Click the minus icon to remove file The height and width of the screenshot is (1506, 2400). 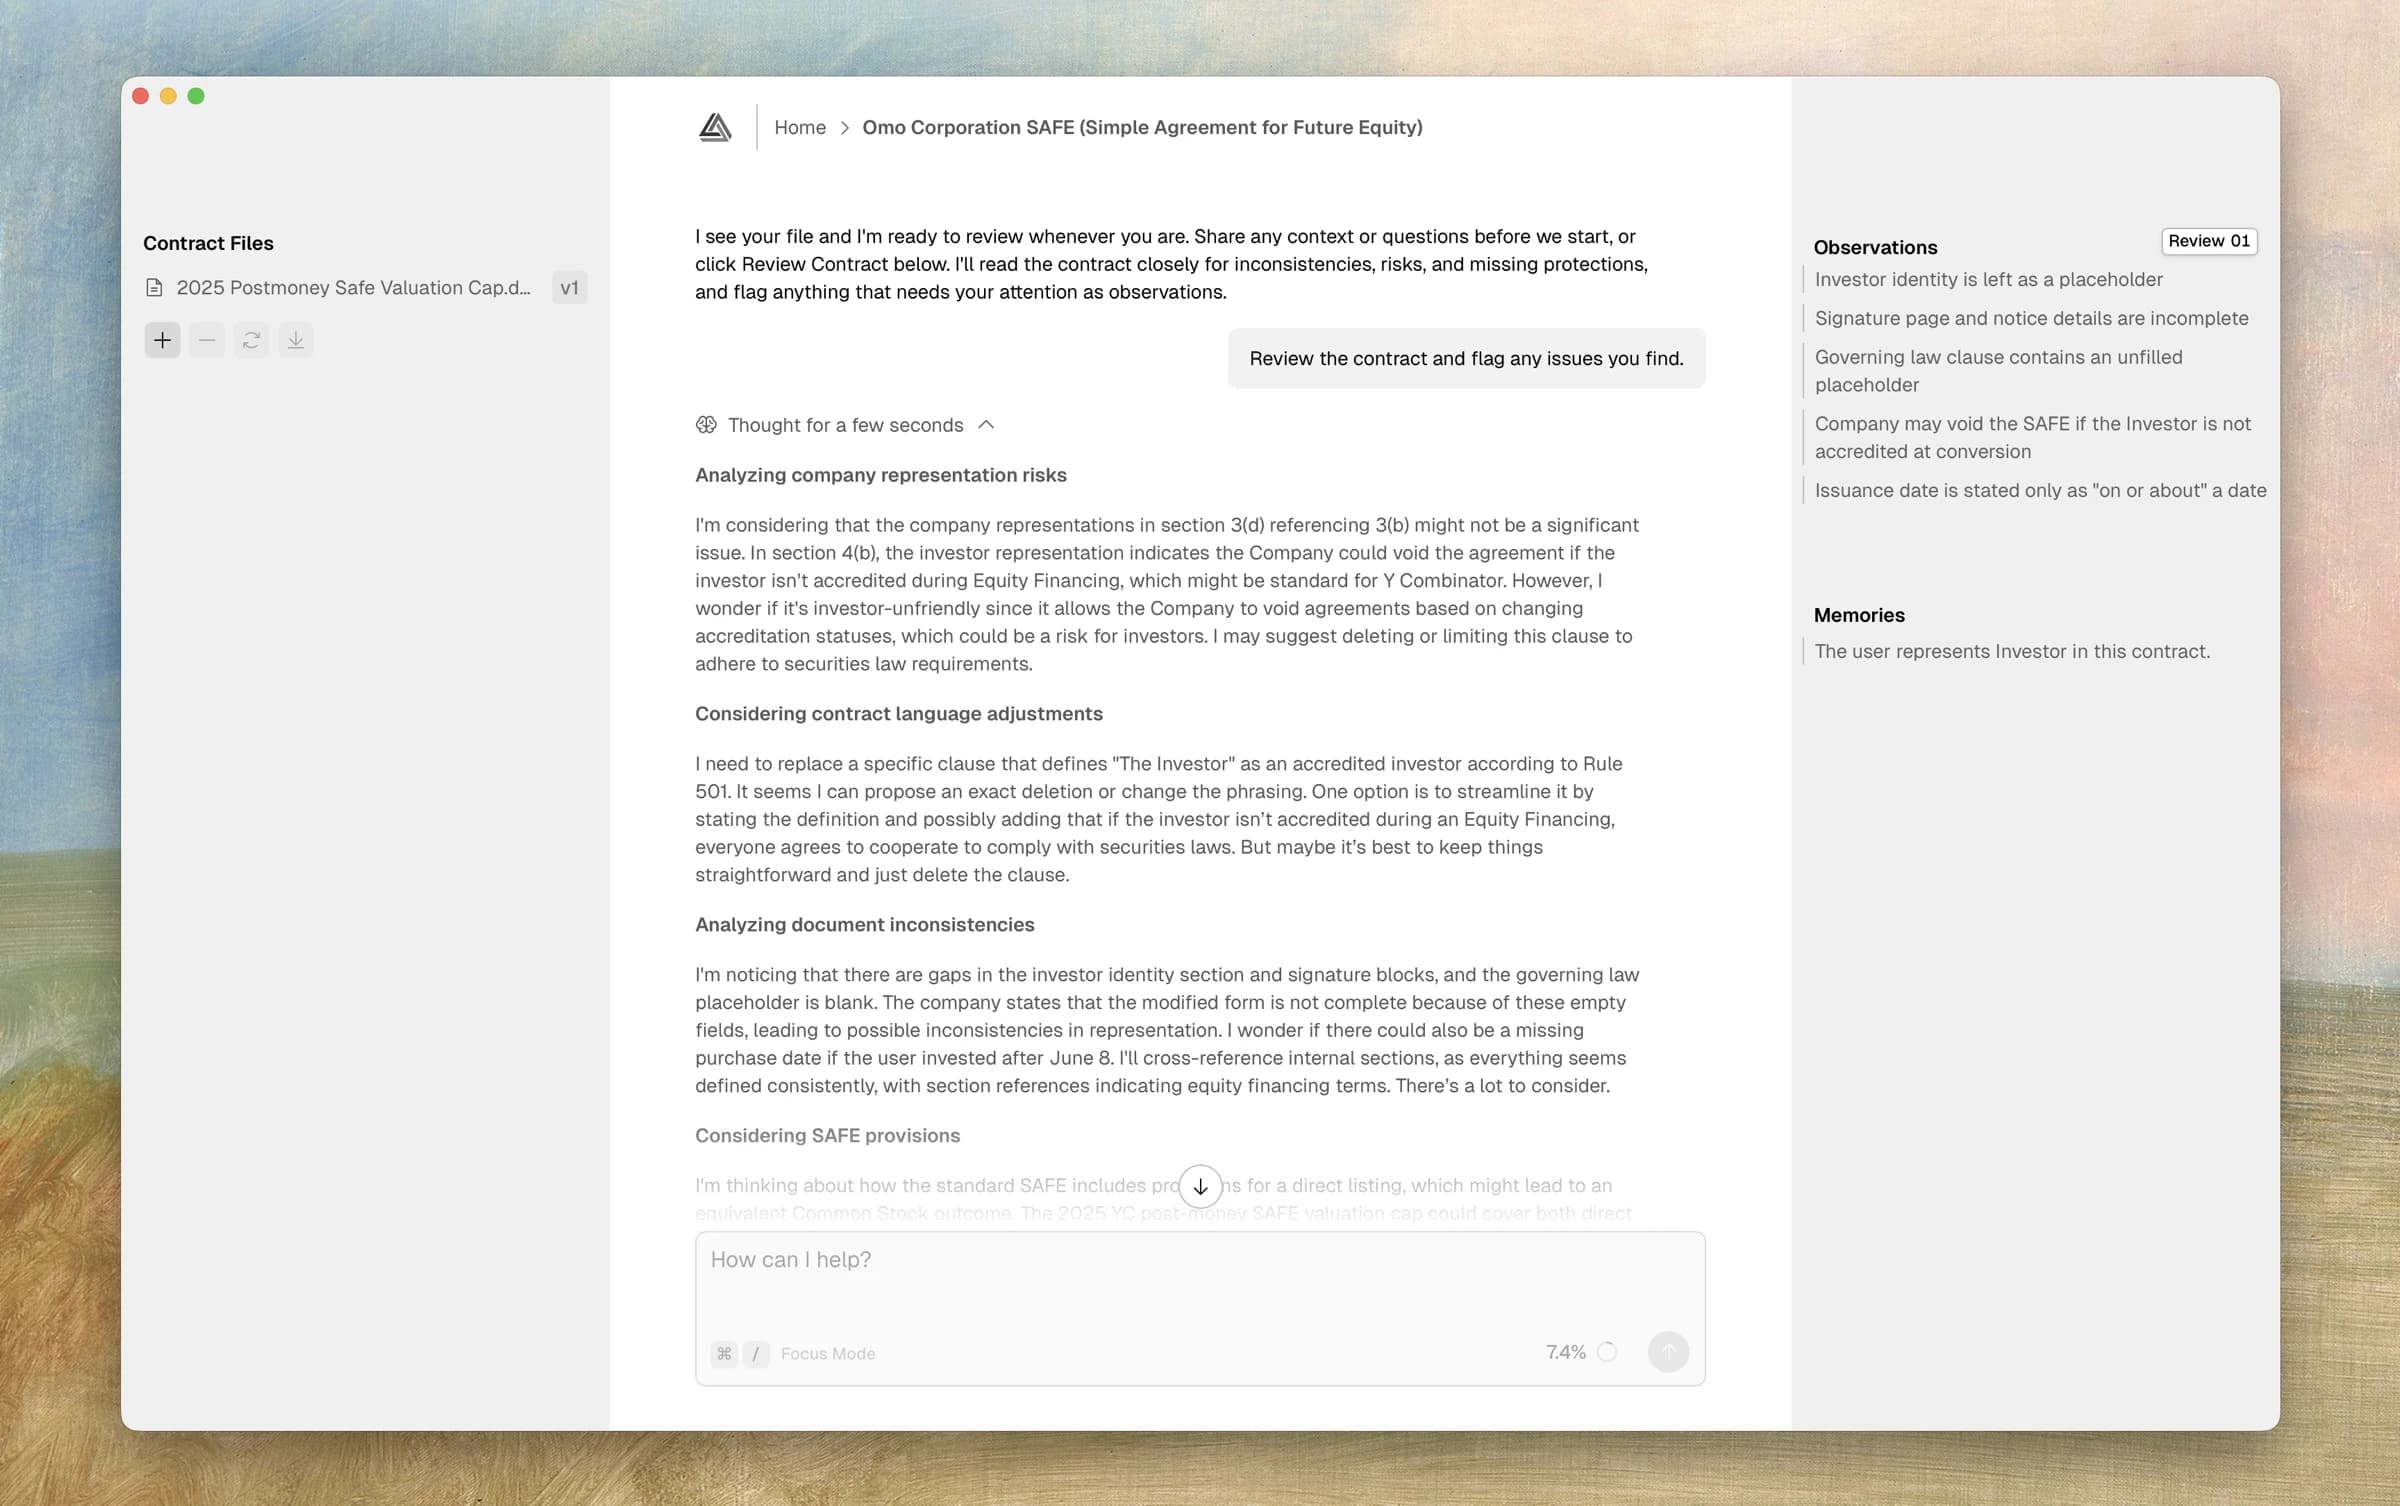tap(207, 340)
